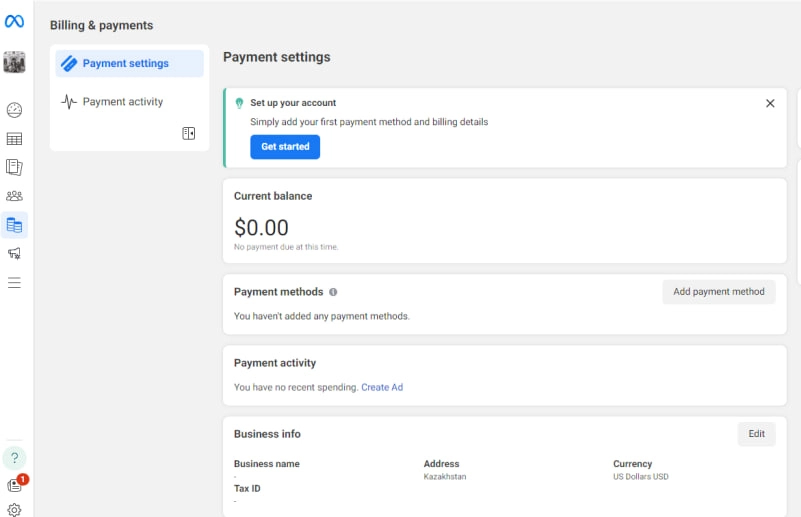Open the Audiences people icon
The height and width of the screenshot is (517, 801).
pos(14,196)
